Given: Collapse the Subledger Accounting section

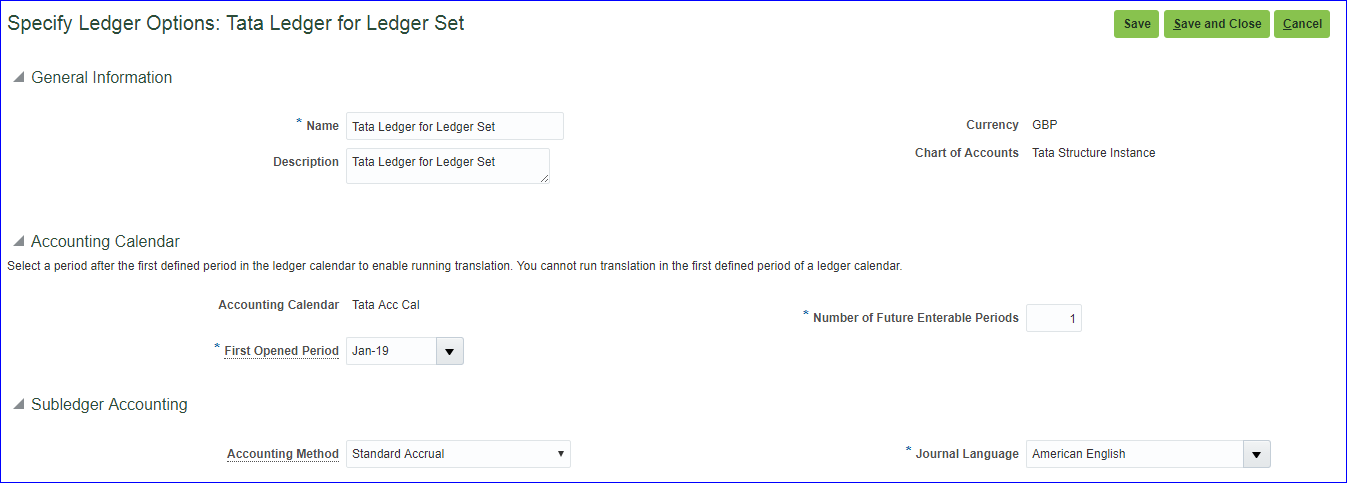Looking at the screenshot, I should click(18, 405).
